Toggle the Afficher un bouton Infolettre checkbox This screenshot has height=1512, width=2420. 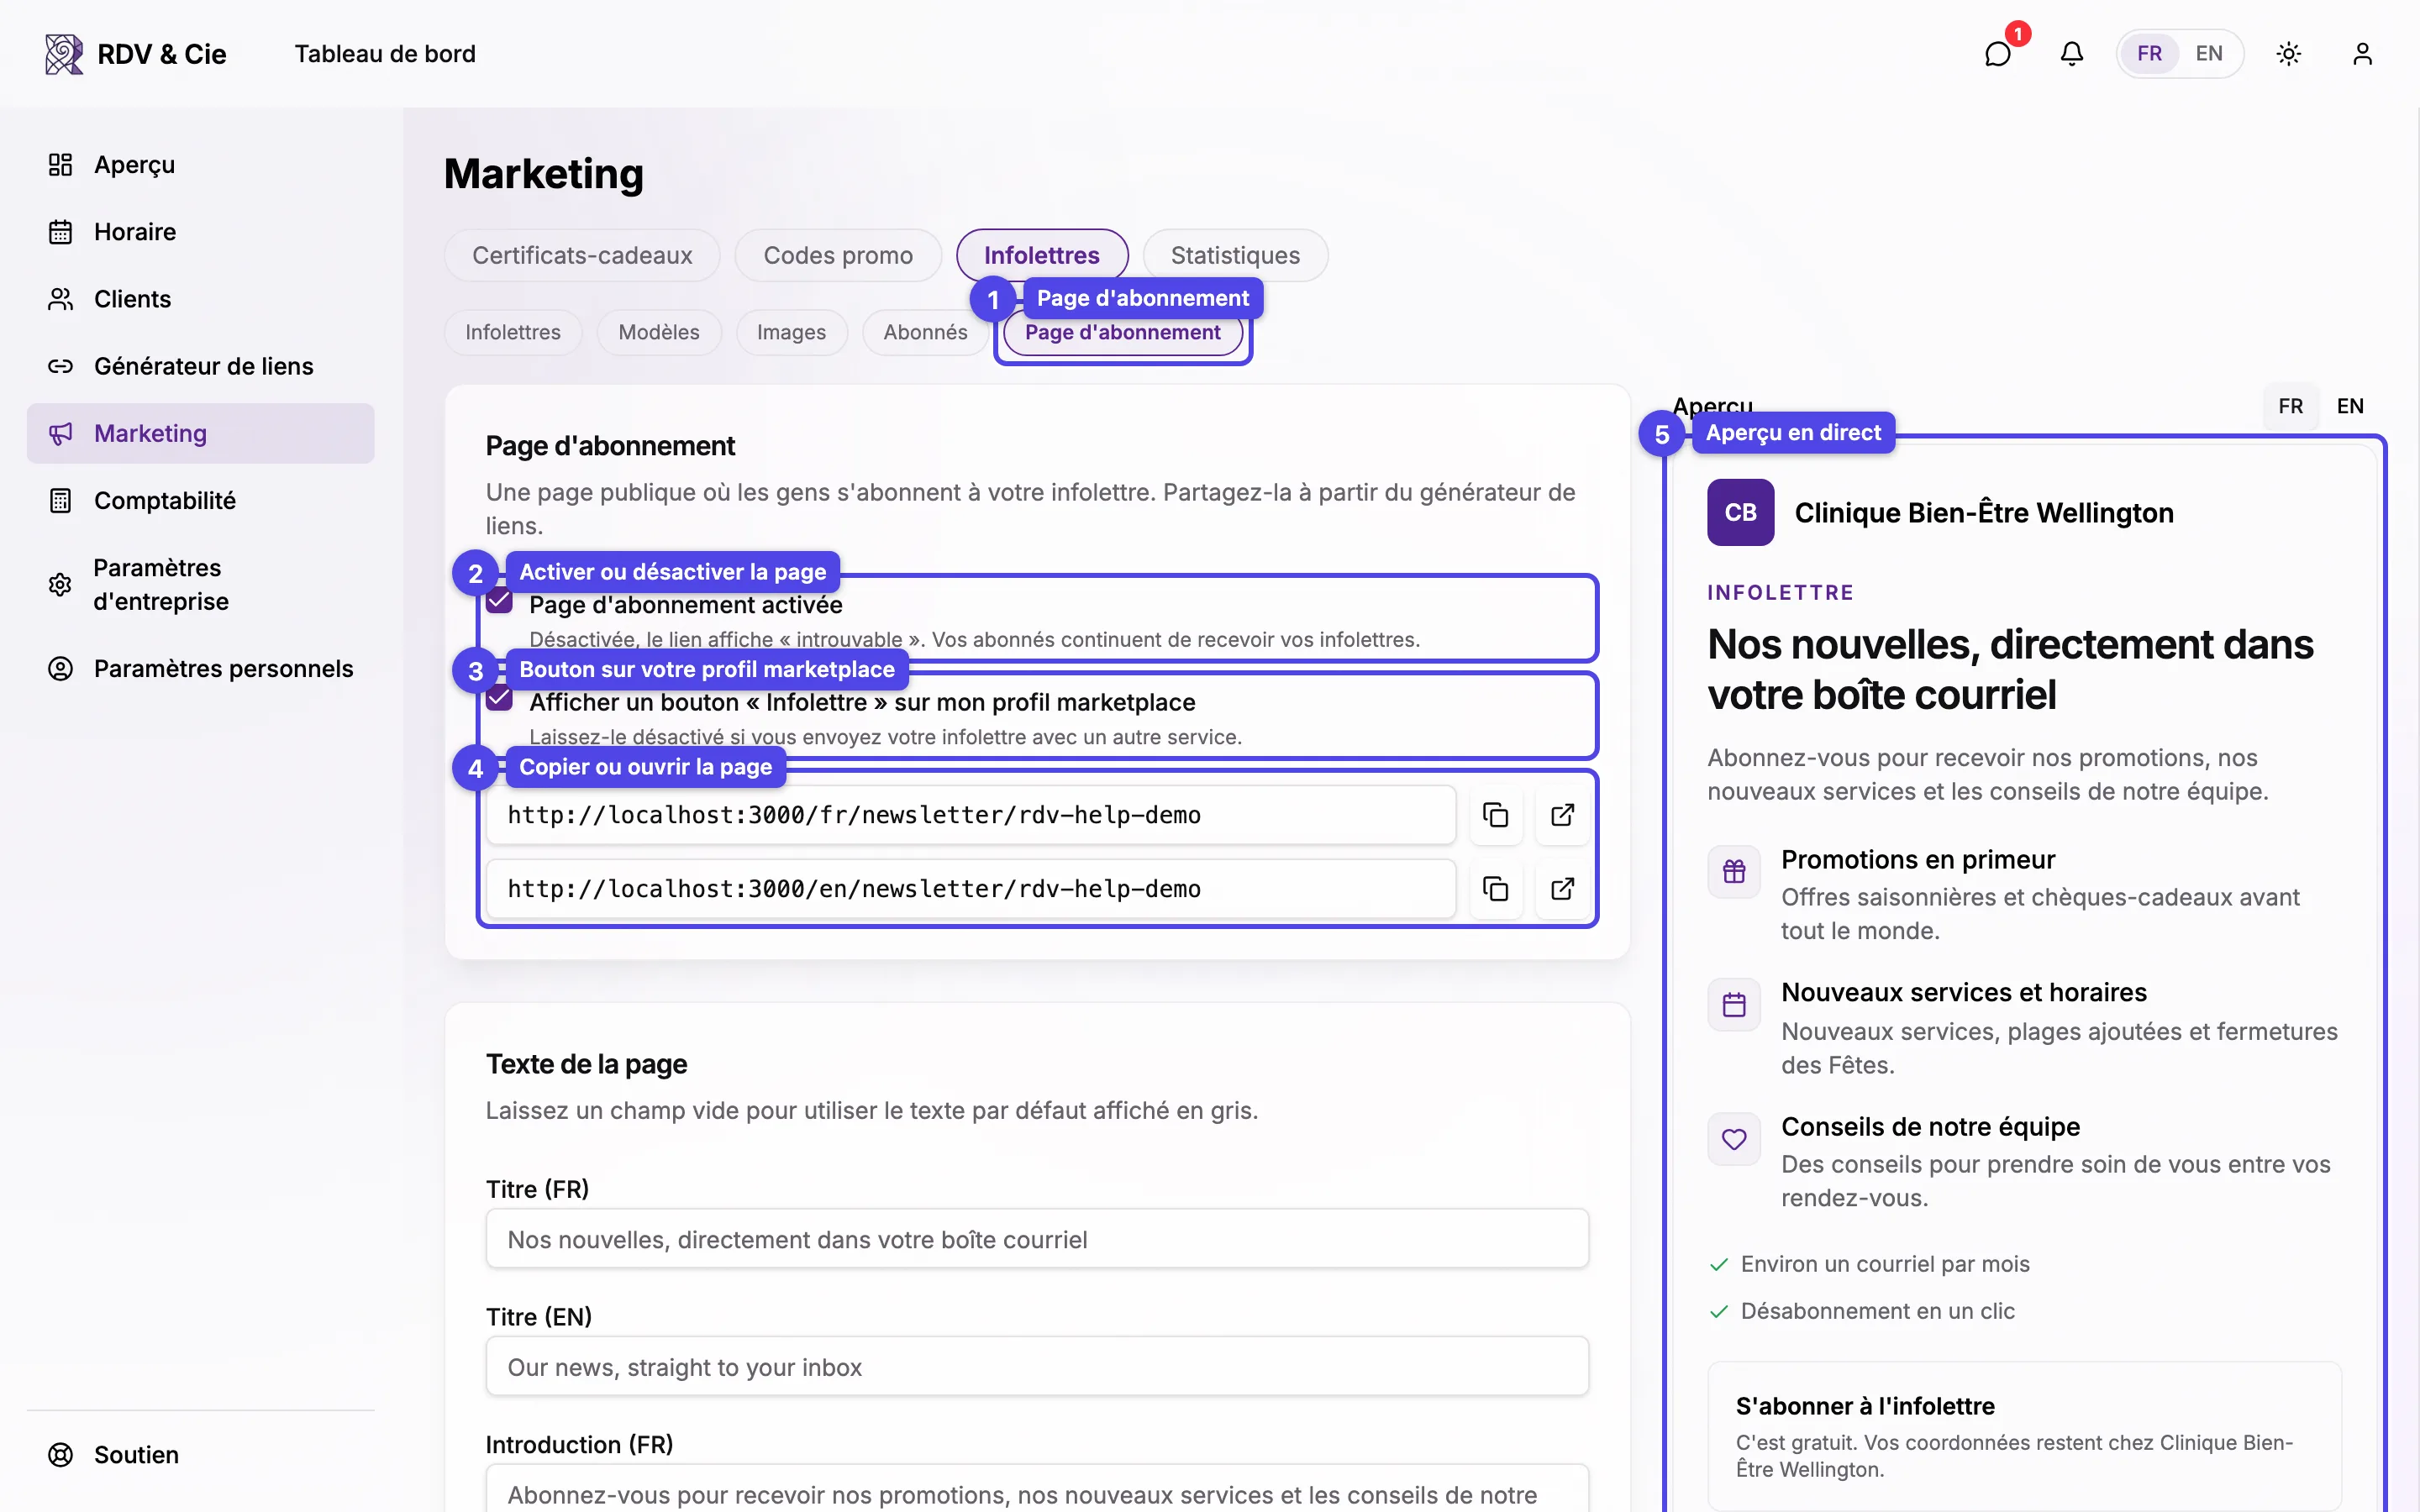[499, 698]
